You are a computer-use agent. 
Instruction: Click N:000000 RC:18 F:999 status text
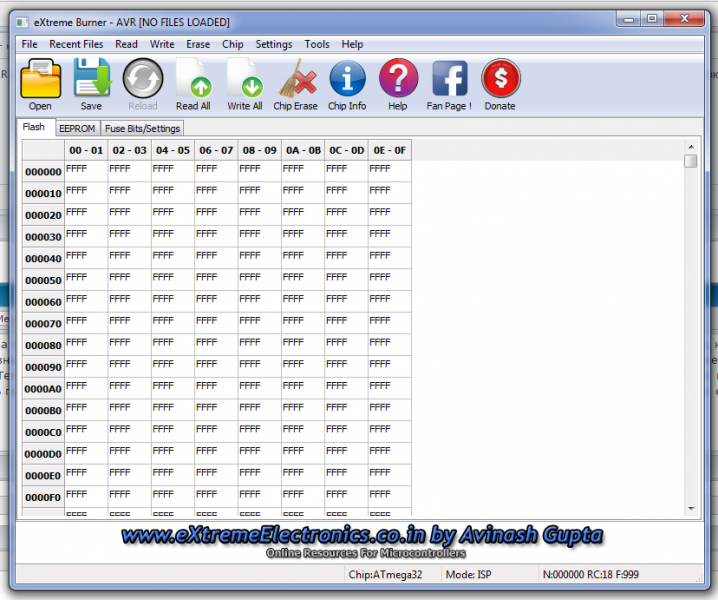pyautogui.click(x=590, y=574)
